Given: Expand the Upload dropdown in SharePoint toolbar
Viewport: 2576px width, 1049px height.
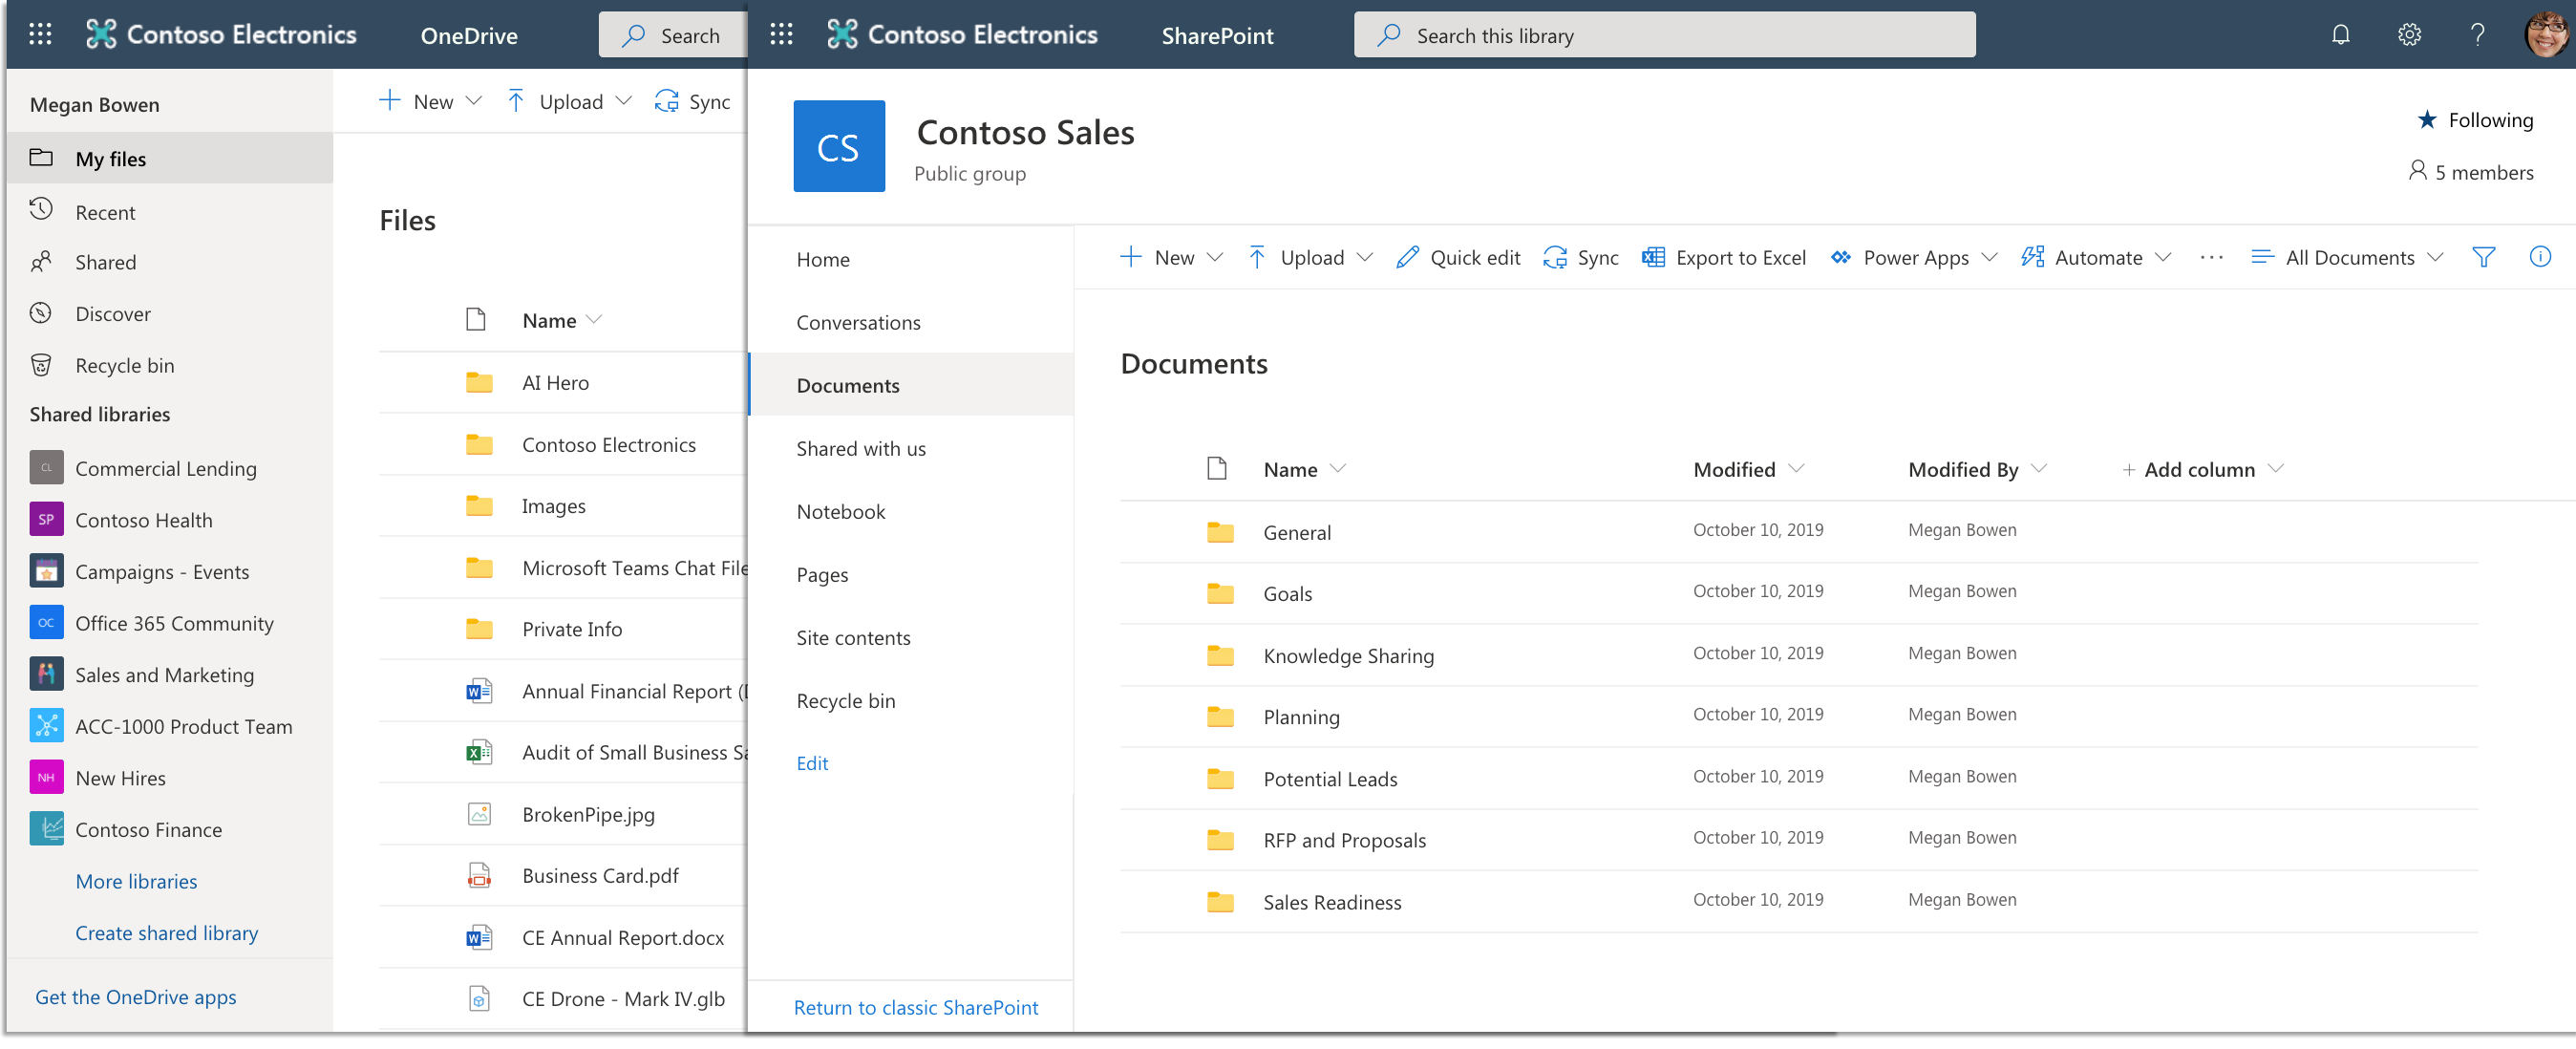Looking at the screenshot, I should click(x=1364, y=257).
